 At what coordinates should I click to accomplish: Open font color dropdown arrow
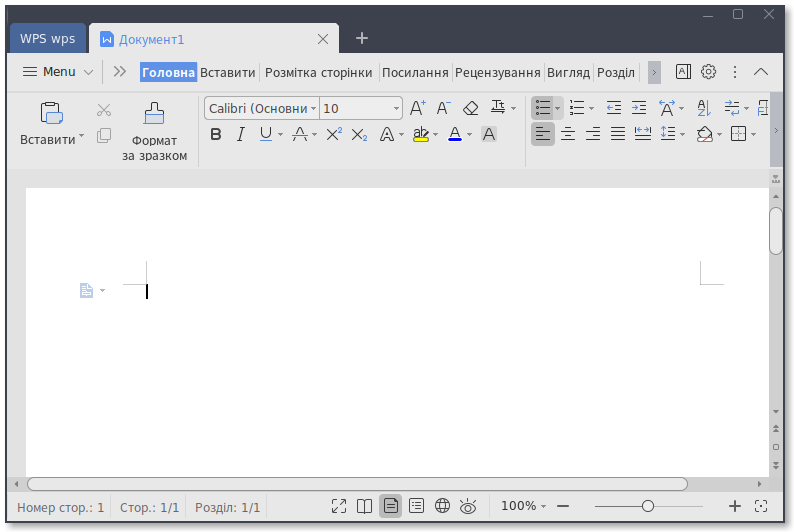tap(469, 135)
